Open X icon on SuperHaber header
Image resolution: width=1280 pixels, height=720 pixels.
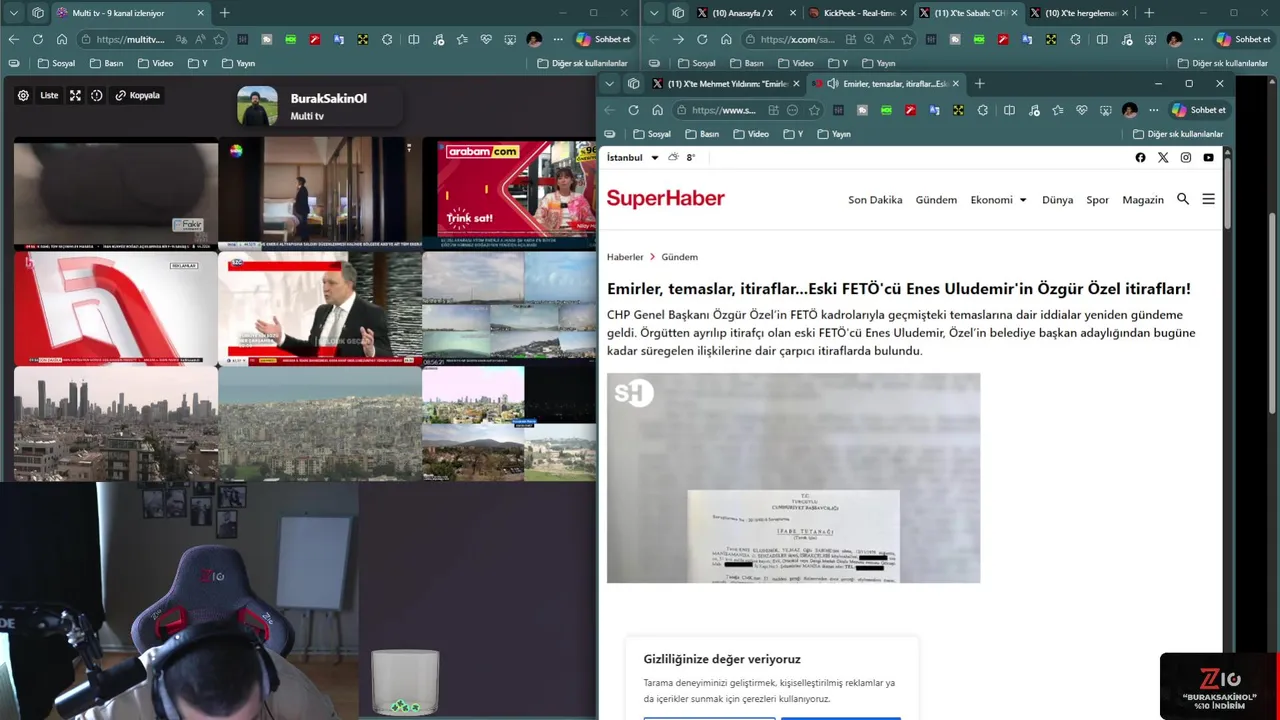(x=1163, y=158)
